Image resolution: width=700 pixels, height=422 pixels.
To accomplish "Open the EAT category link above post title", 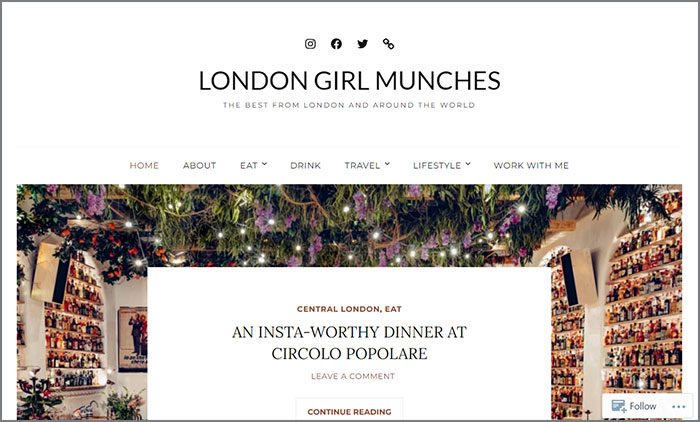I will coord(393,309).
